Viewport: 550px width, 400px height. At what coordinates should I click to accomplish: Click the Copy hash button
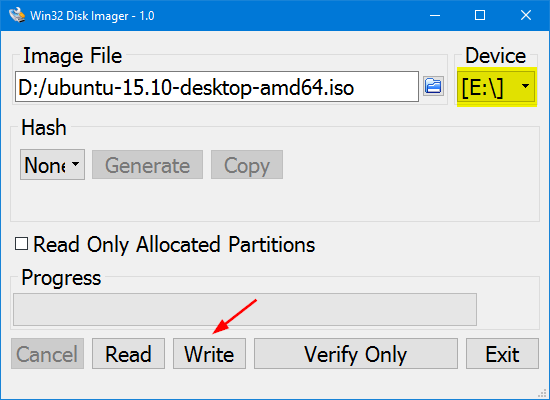click(x=247, y=165)
